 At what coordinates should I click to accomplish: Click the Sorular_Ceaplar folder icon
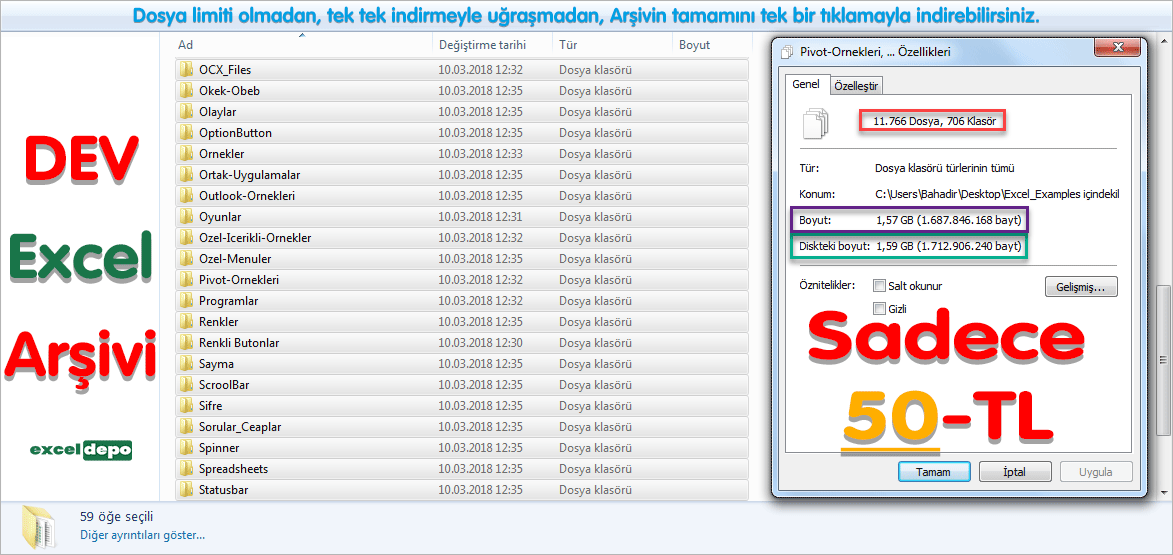coord(186,426)
